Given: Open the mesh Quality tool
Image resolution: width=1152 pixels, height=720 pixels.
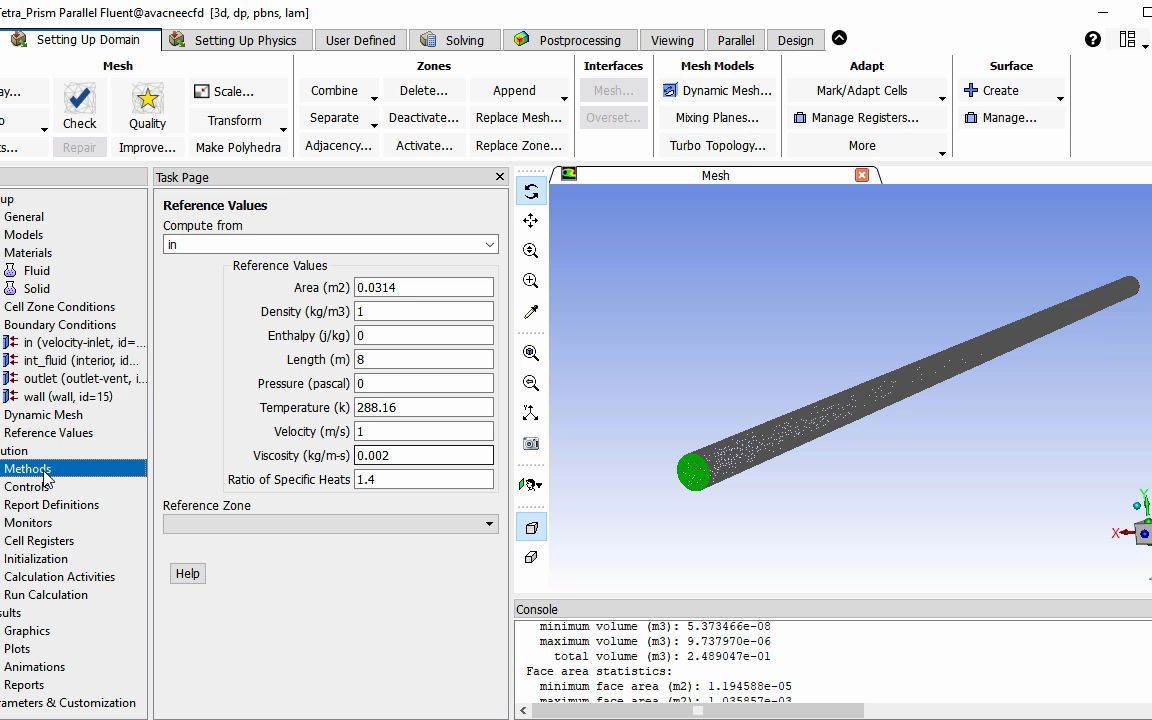Looking at the screenshot, I should click(x=147, y=103).
